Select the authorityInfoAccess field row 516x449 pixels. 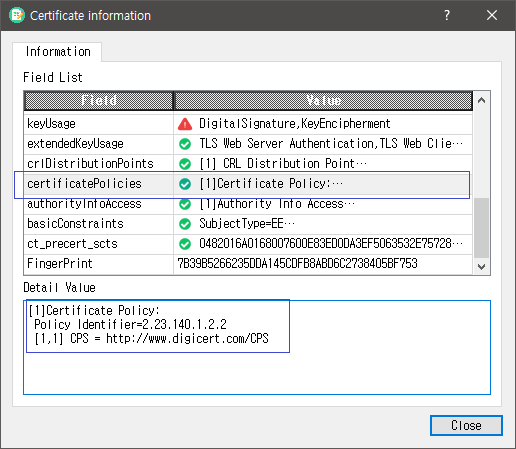click(248, 204)
